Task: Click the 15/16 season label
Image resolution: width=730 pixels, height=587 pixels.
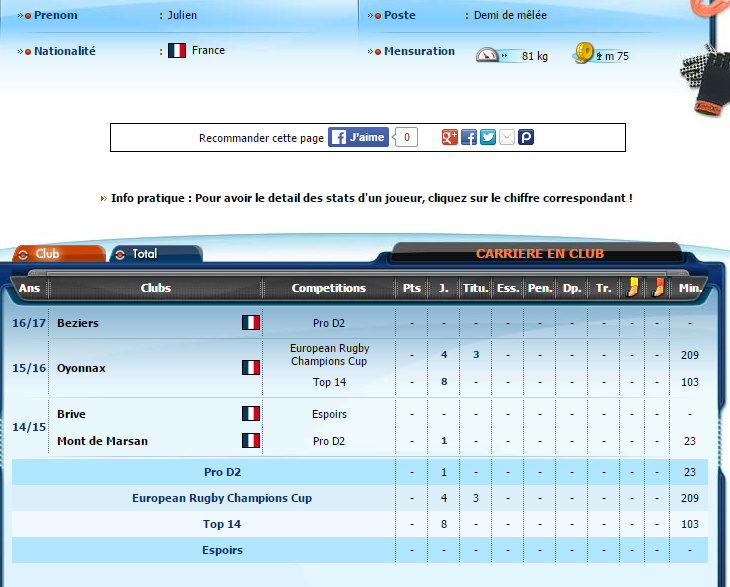Action: click(29, 368)
